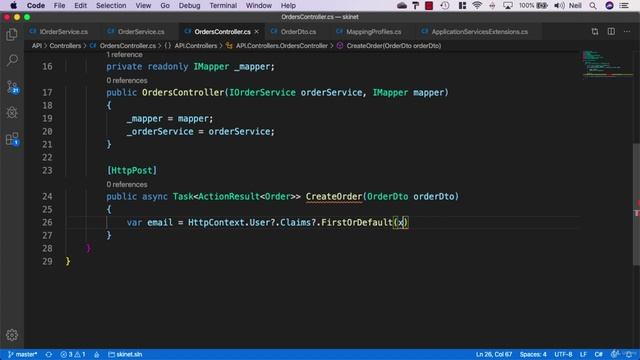Open Notification Center list icon
Screen dimensions: 640x360
[x=624, y=6]
